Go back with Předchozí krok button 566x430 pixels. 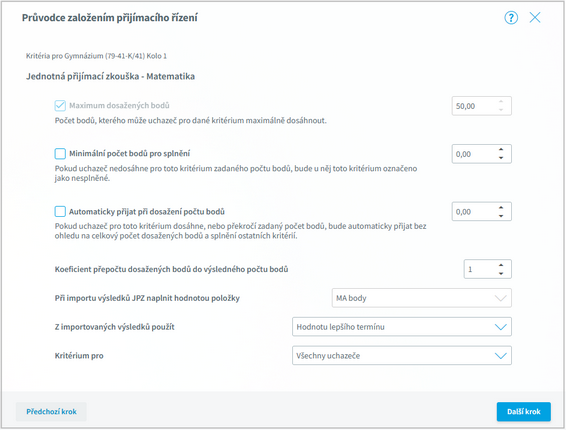tap(51, 412)
